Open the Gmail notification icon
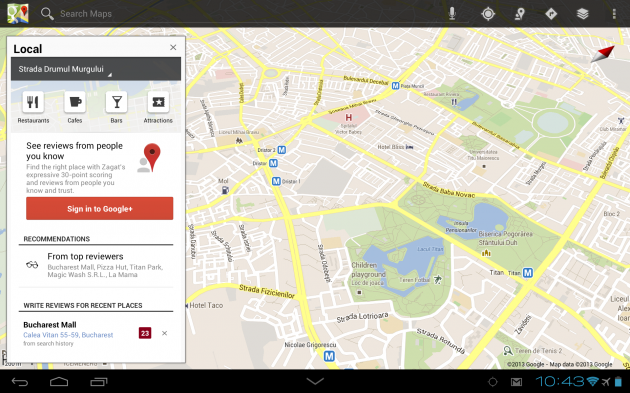The height and width of the screenshot is (393, 630). pos(516,382)
